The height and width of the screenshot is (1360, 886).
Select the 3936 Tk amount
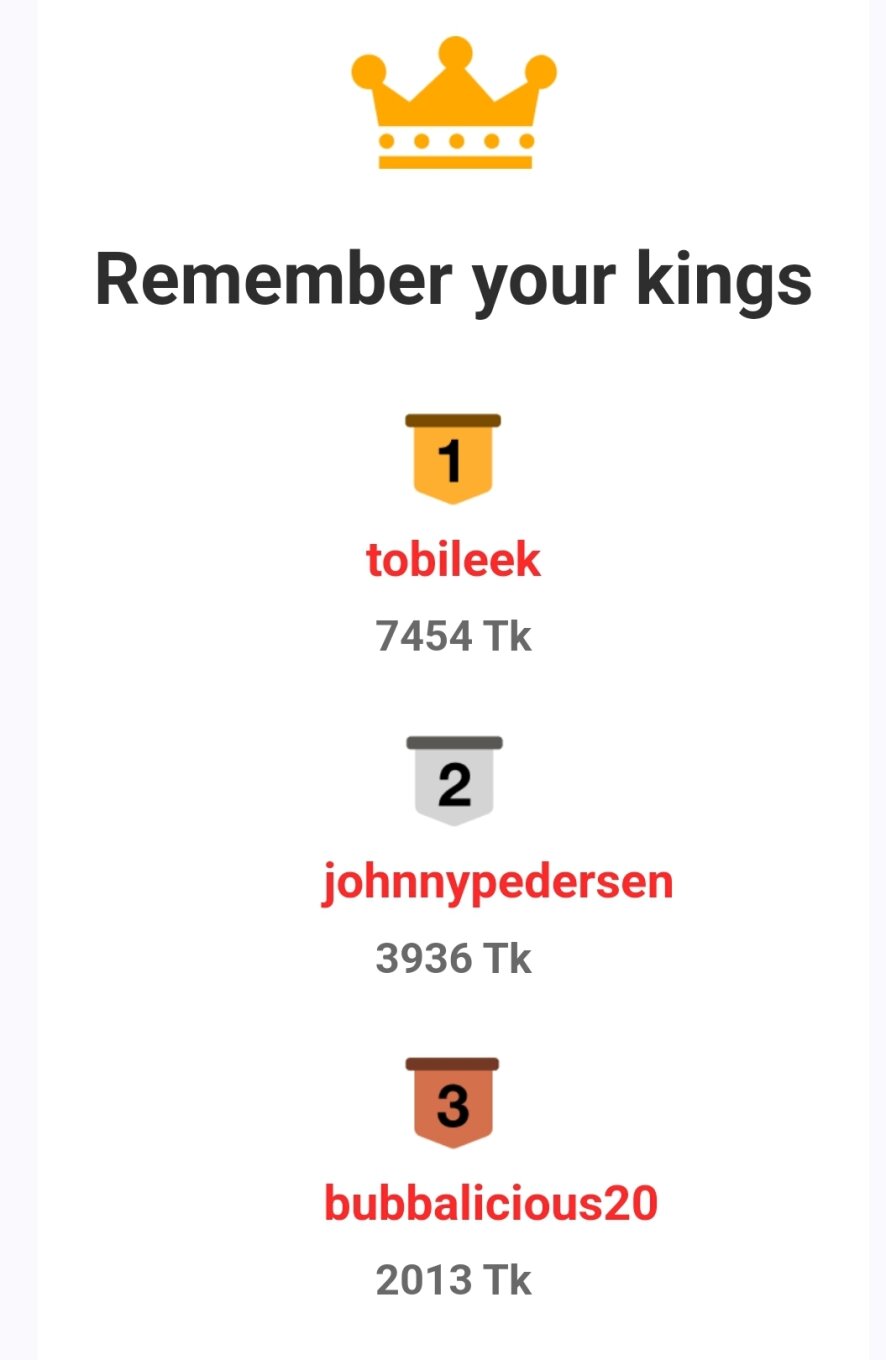[x=454, y=958]
